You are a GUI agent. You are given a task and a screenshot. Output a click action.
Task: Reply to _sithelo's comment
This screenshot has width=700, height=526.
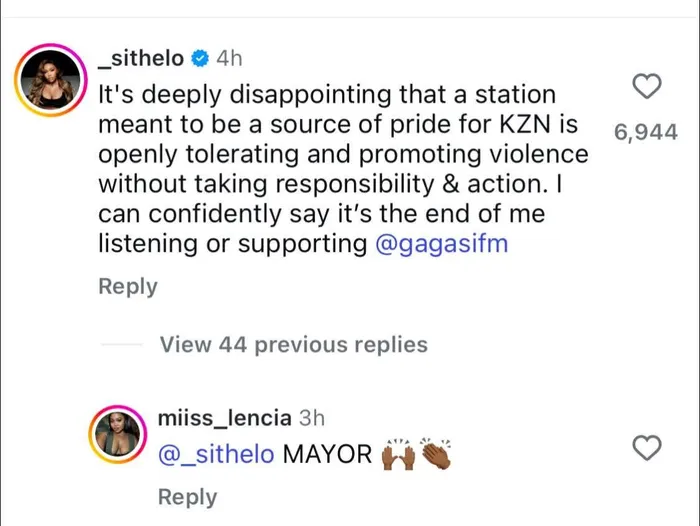127,287
